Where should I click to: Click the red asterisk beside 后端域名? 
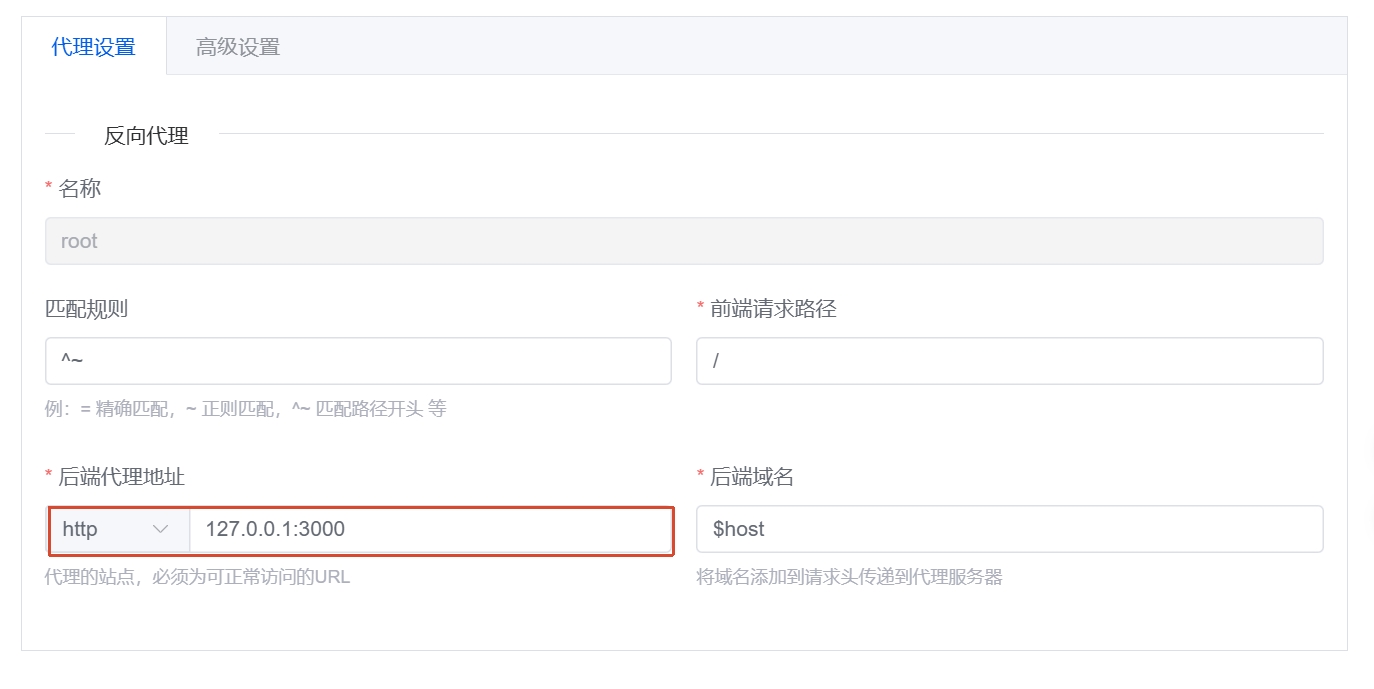point(700,477)
